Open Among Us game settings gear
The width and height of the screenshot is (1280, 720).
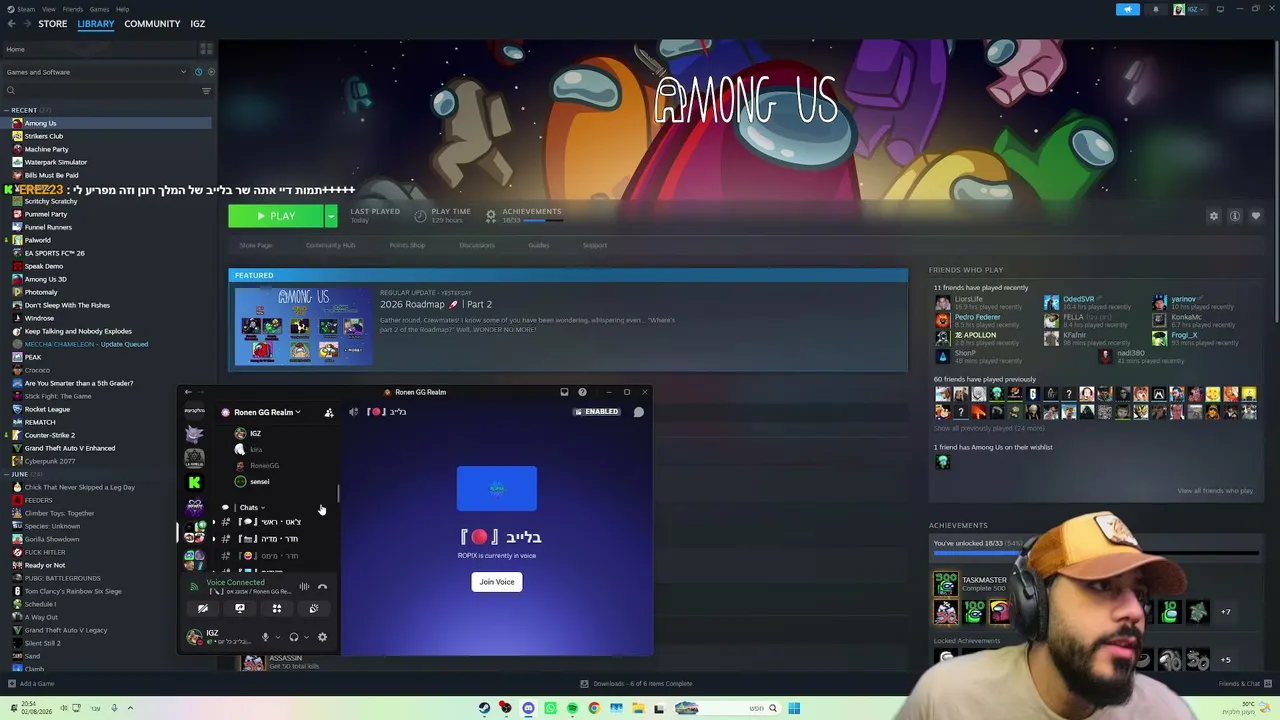tap(1214, 216)
